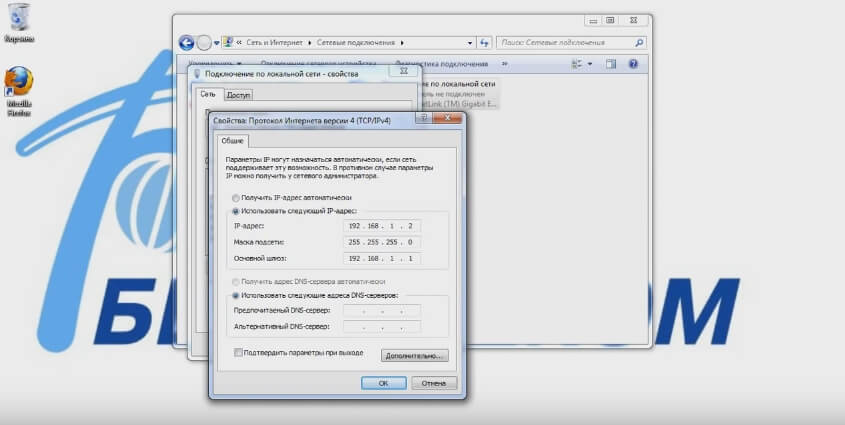
Task: Select the 'Общие' tab in TCP/IPv4 dialog
Action: [x=233, y=141]
